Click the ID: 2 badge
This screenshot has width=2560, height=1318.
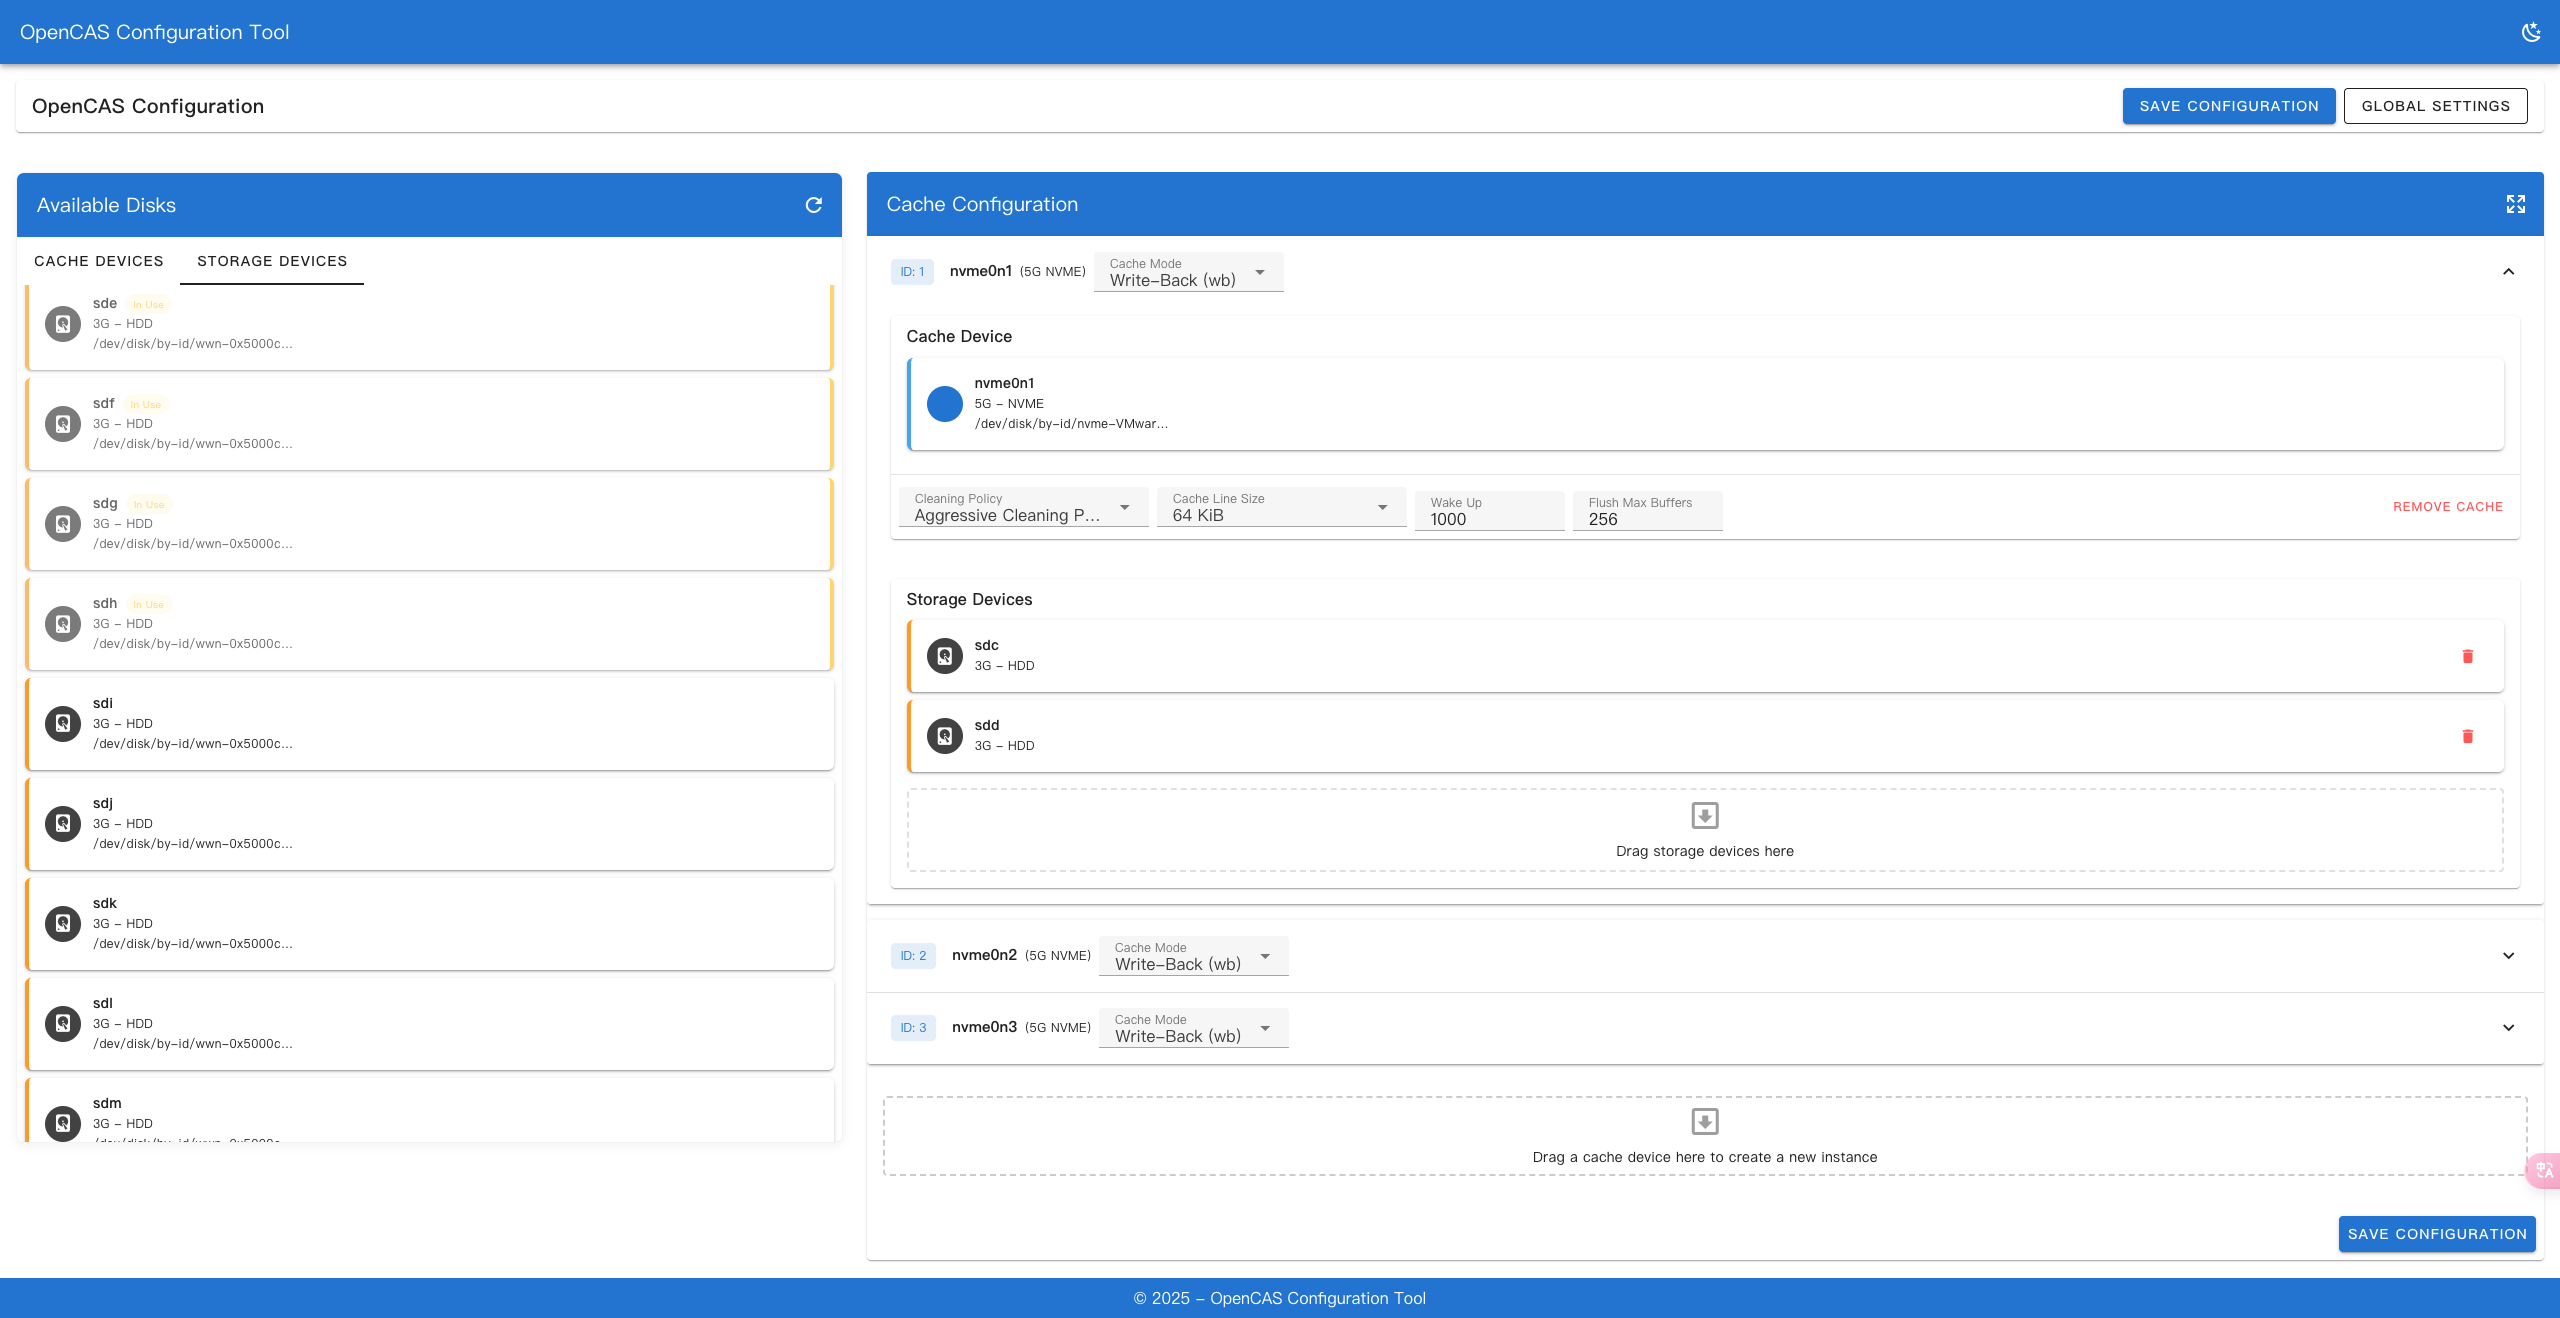pos(913,956)
